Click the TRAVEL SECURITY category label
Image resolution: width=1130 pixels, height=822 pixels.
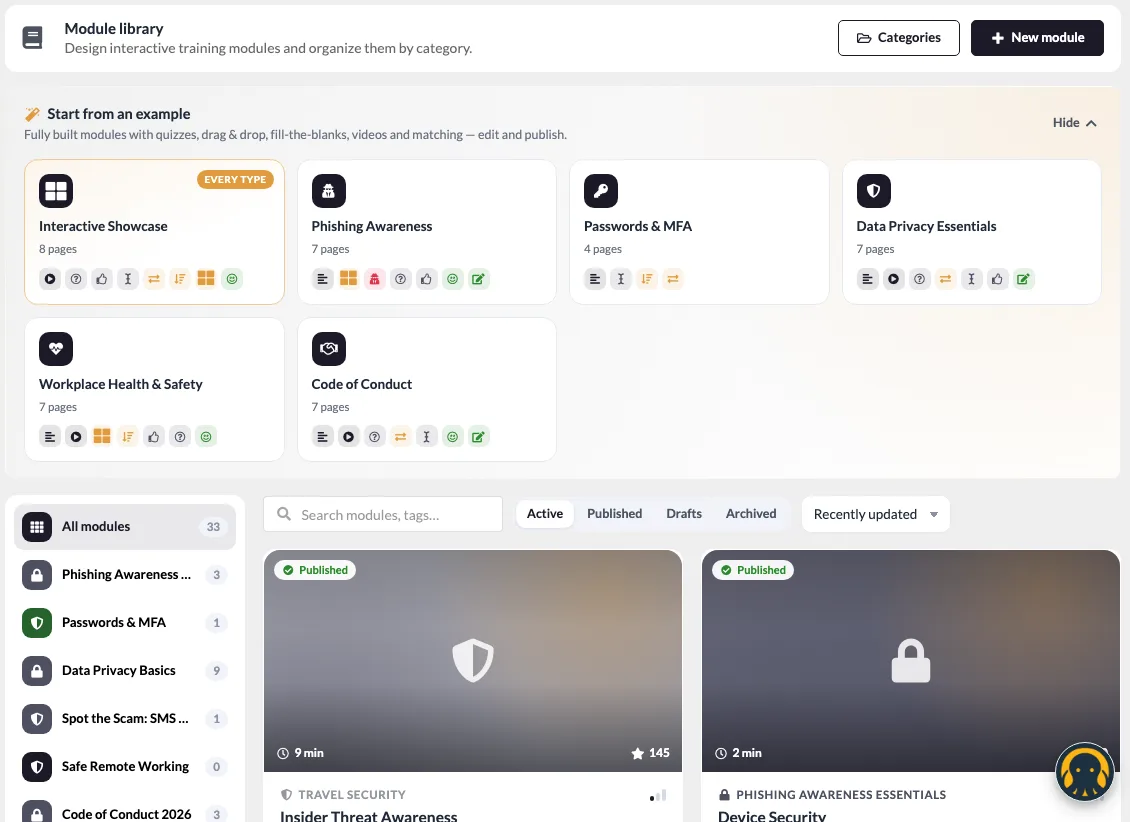tap(352, 795)
